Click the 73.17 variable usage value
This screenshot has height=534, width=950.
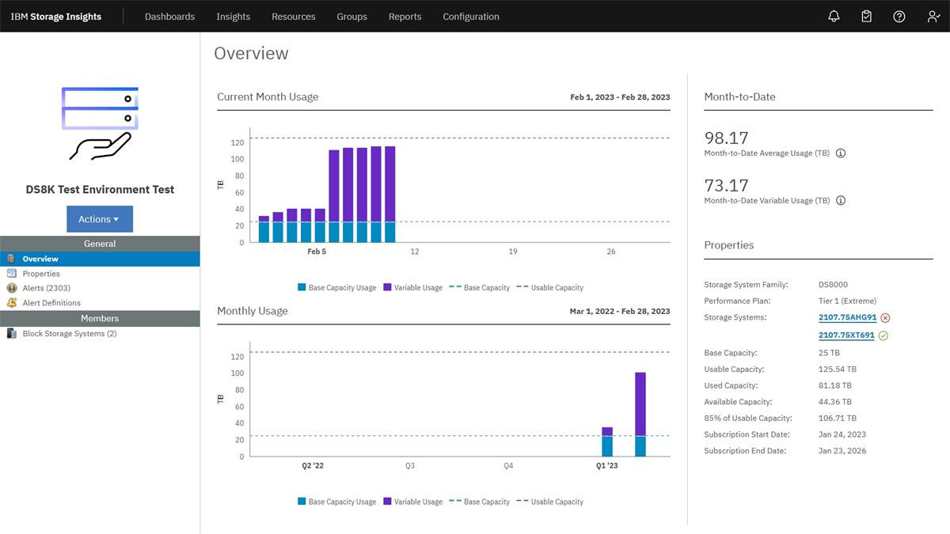point(726,185)
